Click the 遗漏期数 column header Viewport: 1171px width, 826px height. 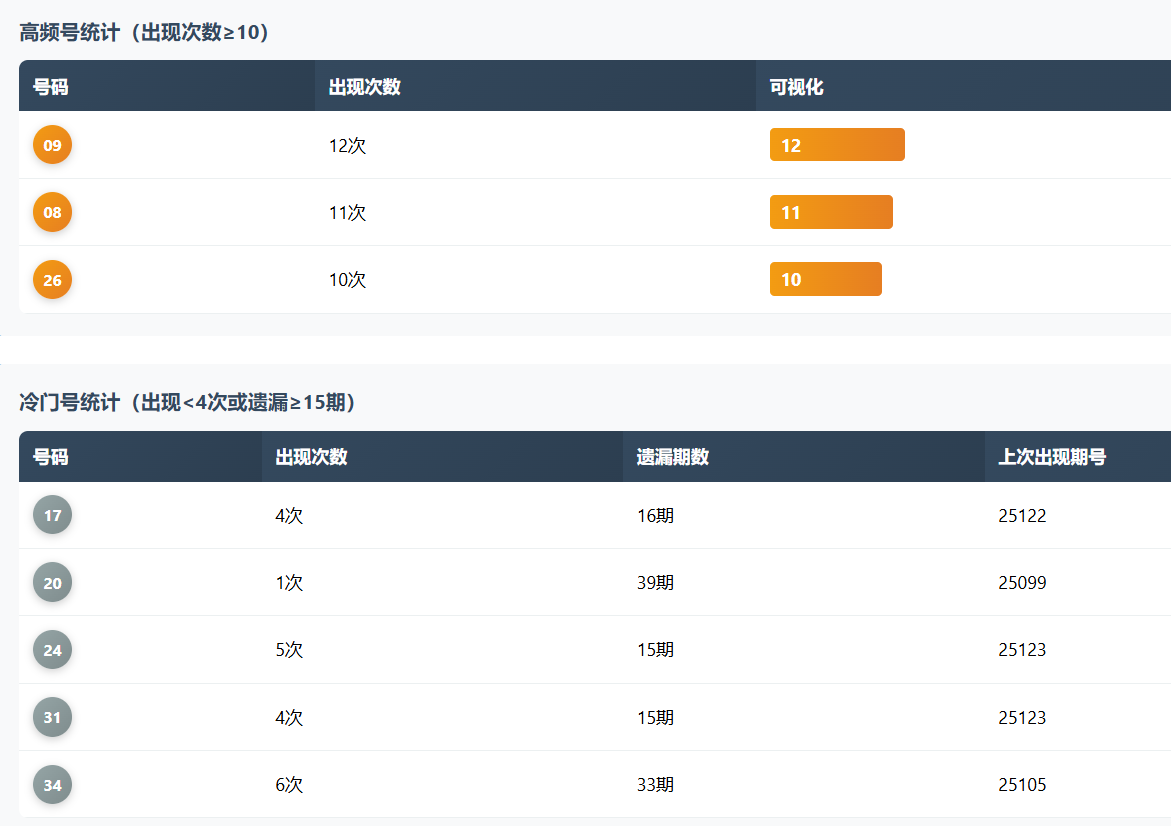pyautogui.click(x=673, y=457)
